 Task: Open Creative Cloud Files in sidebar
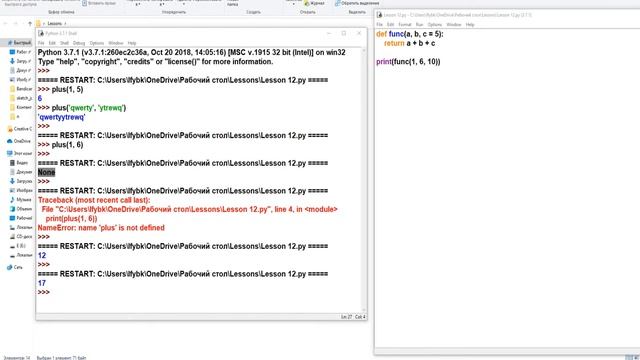click(x=20, y=129)
